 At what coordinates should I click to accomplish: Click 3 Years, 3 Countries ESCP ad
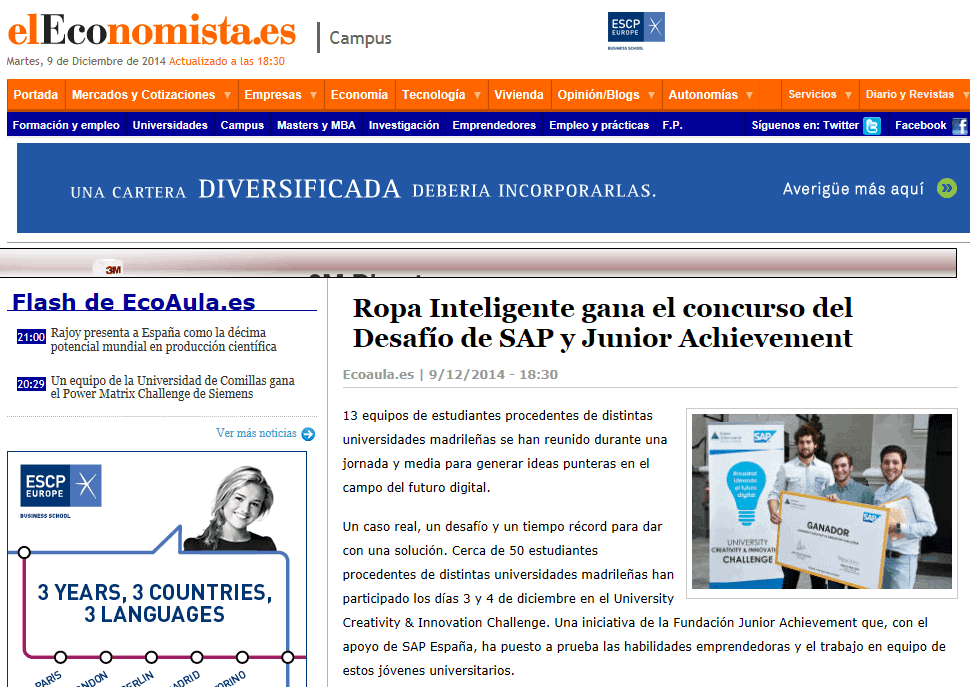pos(157,569)
